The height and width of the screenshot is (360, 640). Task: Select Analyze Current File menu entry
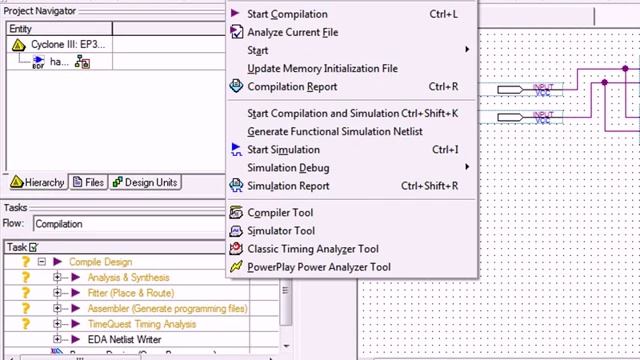(352, 32)
